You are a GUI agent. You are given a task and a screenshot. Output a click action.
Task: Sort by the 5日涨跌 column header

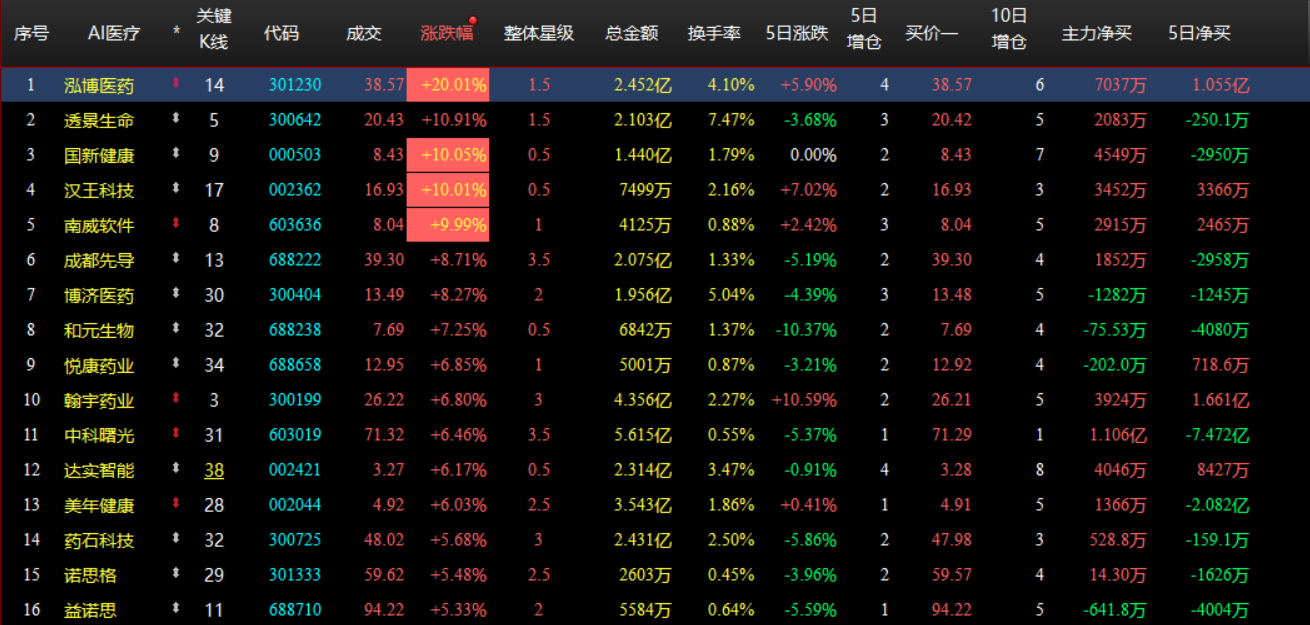click(797, 33)
